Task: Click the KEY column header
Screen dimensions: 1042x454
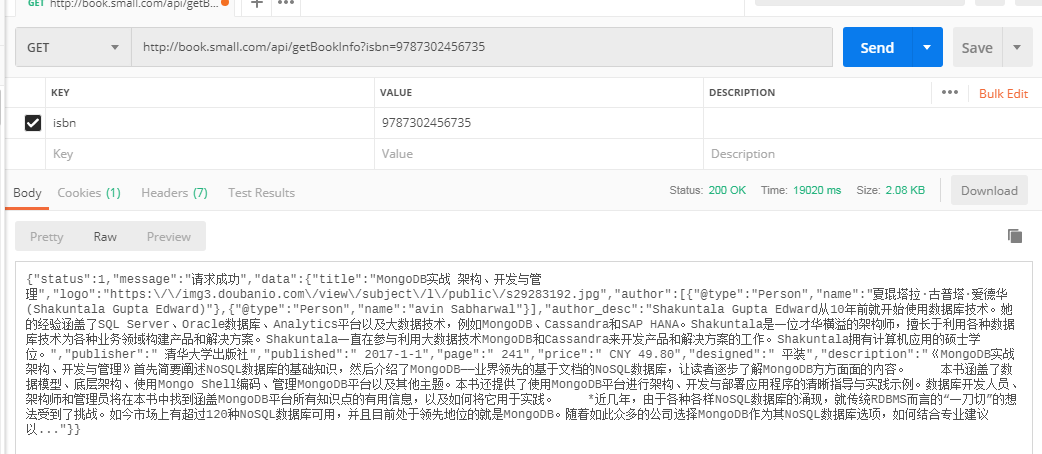Action: tap(60, 92)
